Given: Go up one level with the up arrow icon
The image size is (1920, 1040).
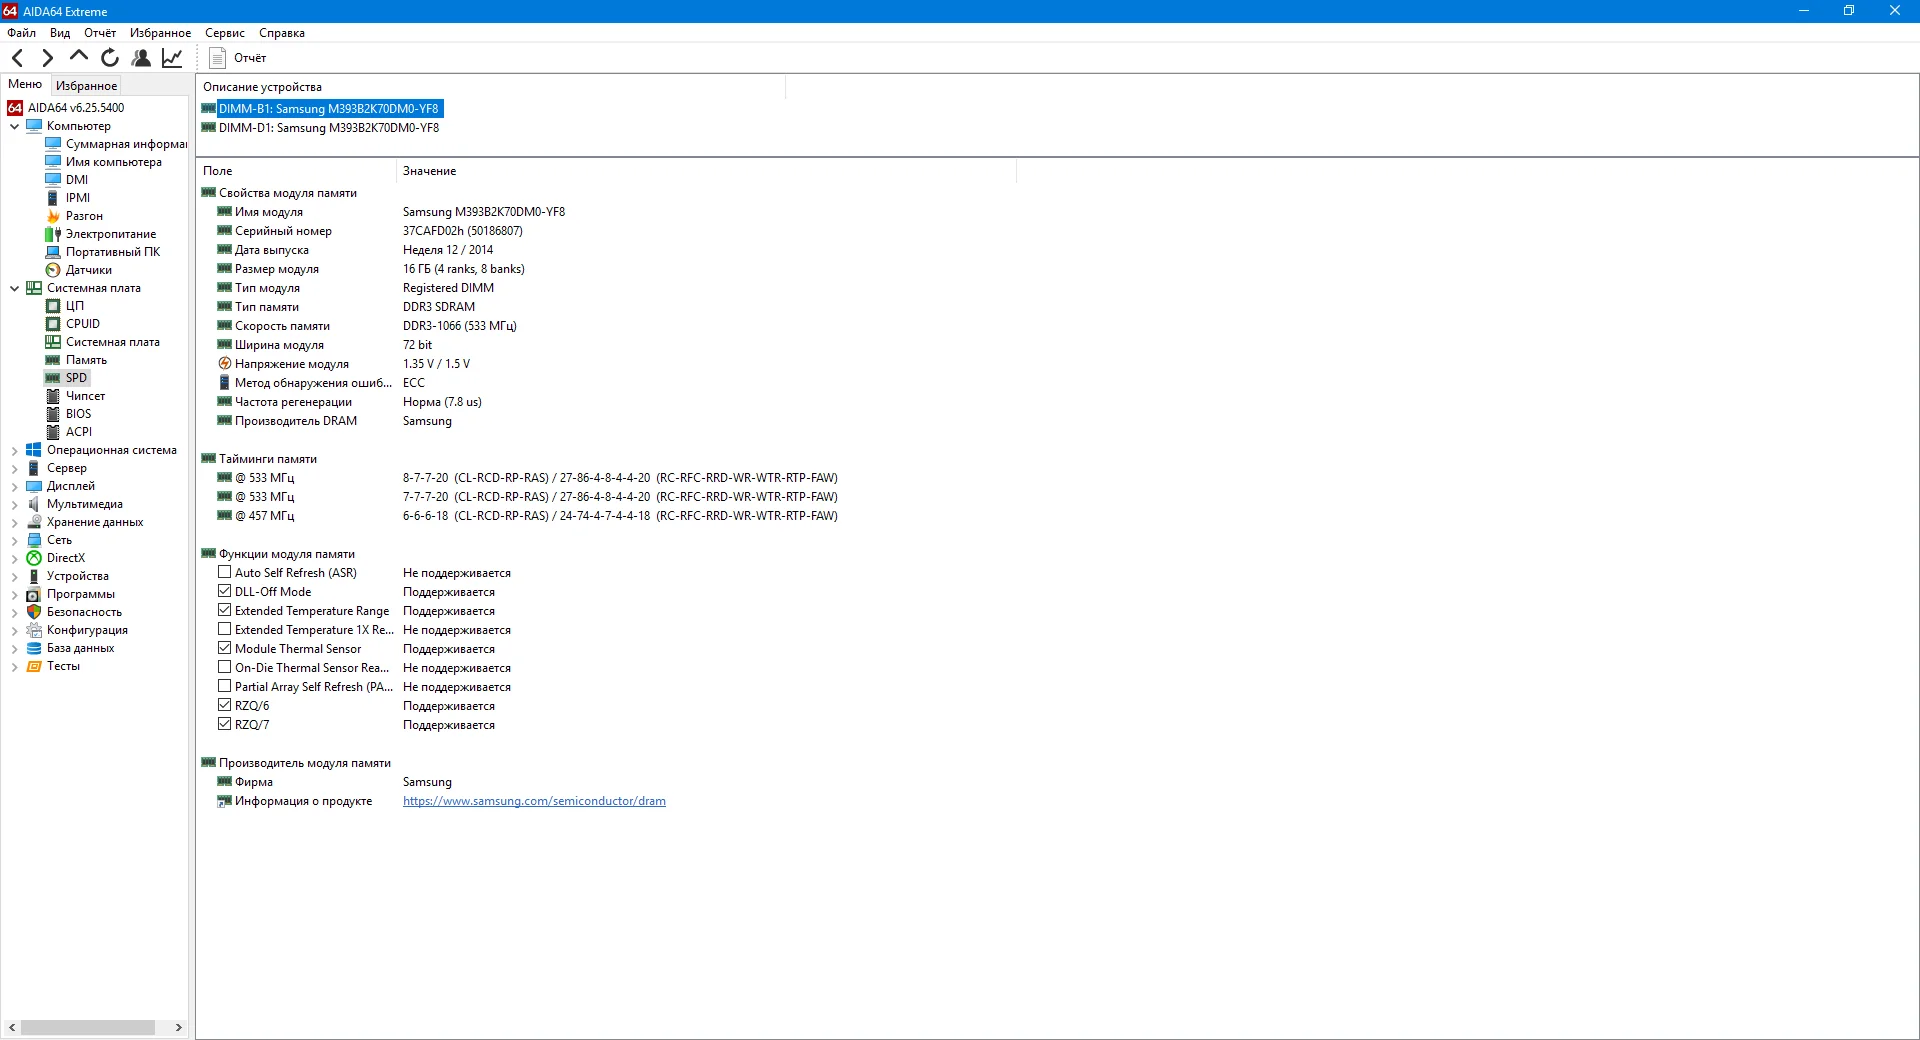Looking at the screenshot, I should (78, 57).
